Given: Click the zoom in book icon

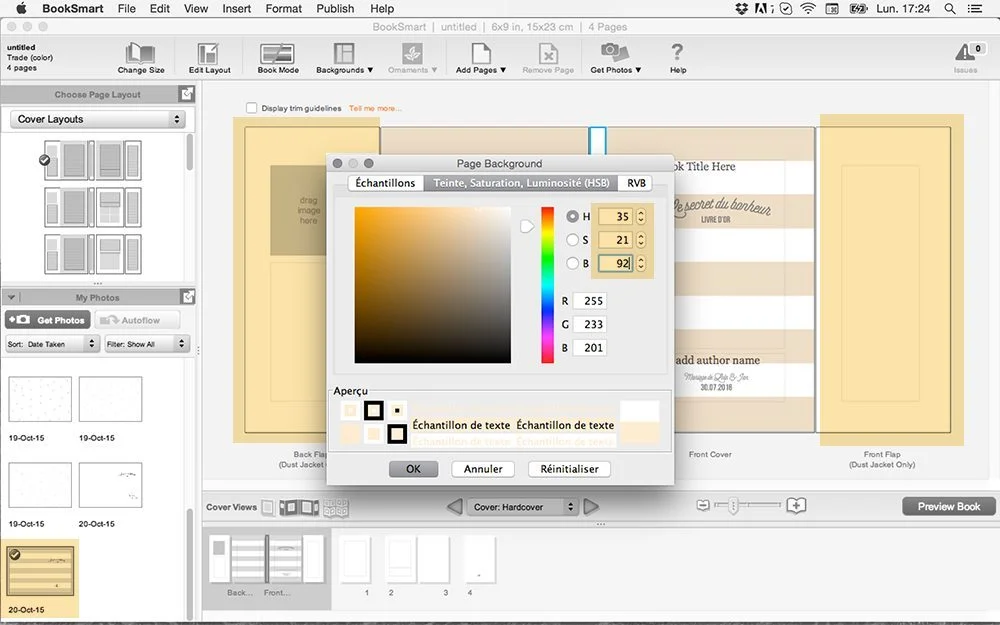Looking at the screenshot, I should pyautogui.click(x=796, y=506).
